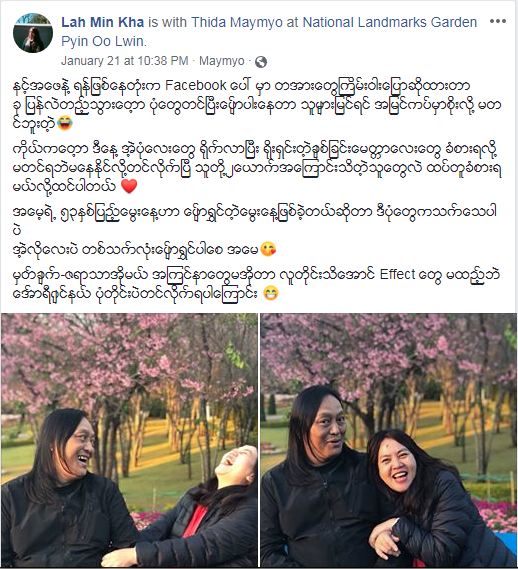Click the January 21 at 10:38 PM timestamp
Screen dimensions: 518x569
tap(125, 61)
